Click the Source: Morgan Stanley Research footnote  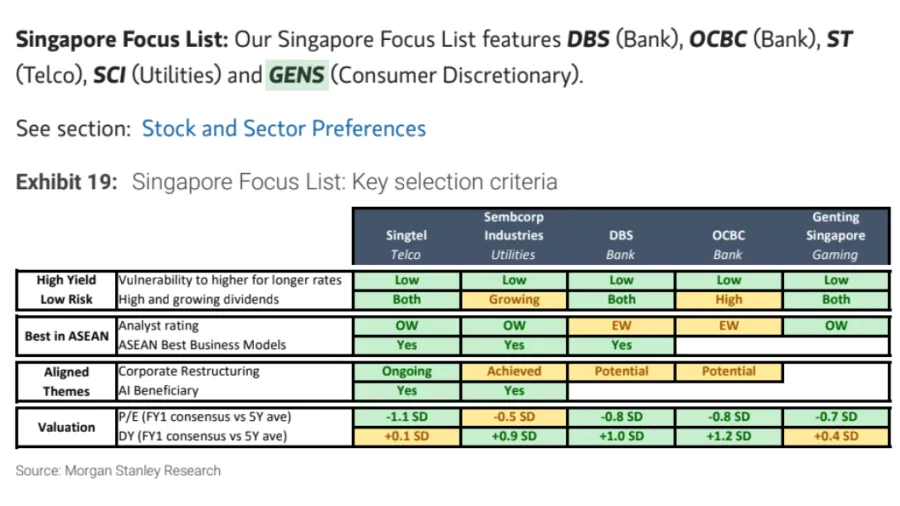118,470
